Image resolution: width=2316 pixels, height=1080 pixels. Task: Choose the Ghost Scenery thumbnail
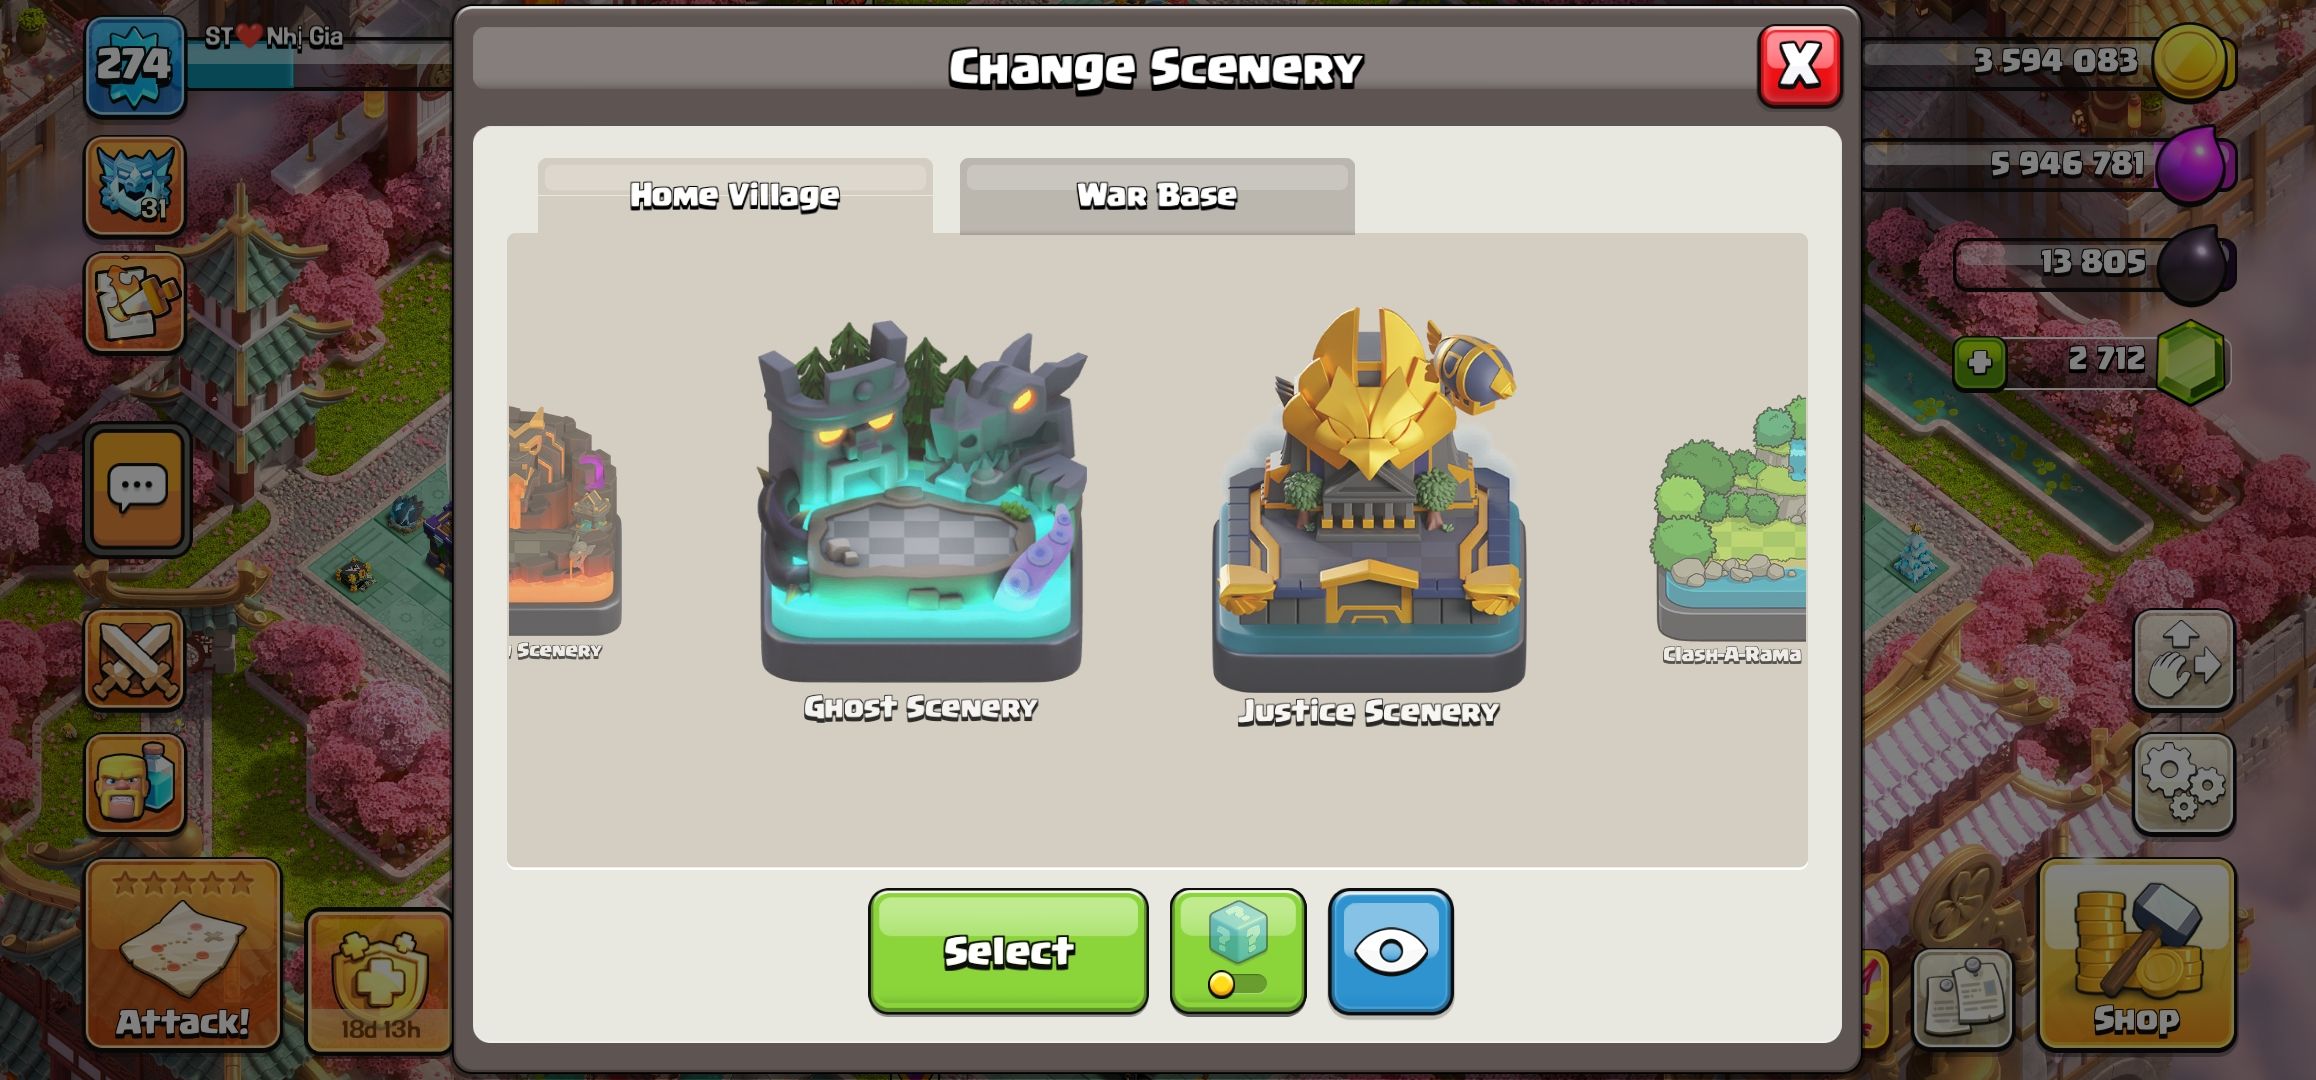(x=921, y=520)
